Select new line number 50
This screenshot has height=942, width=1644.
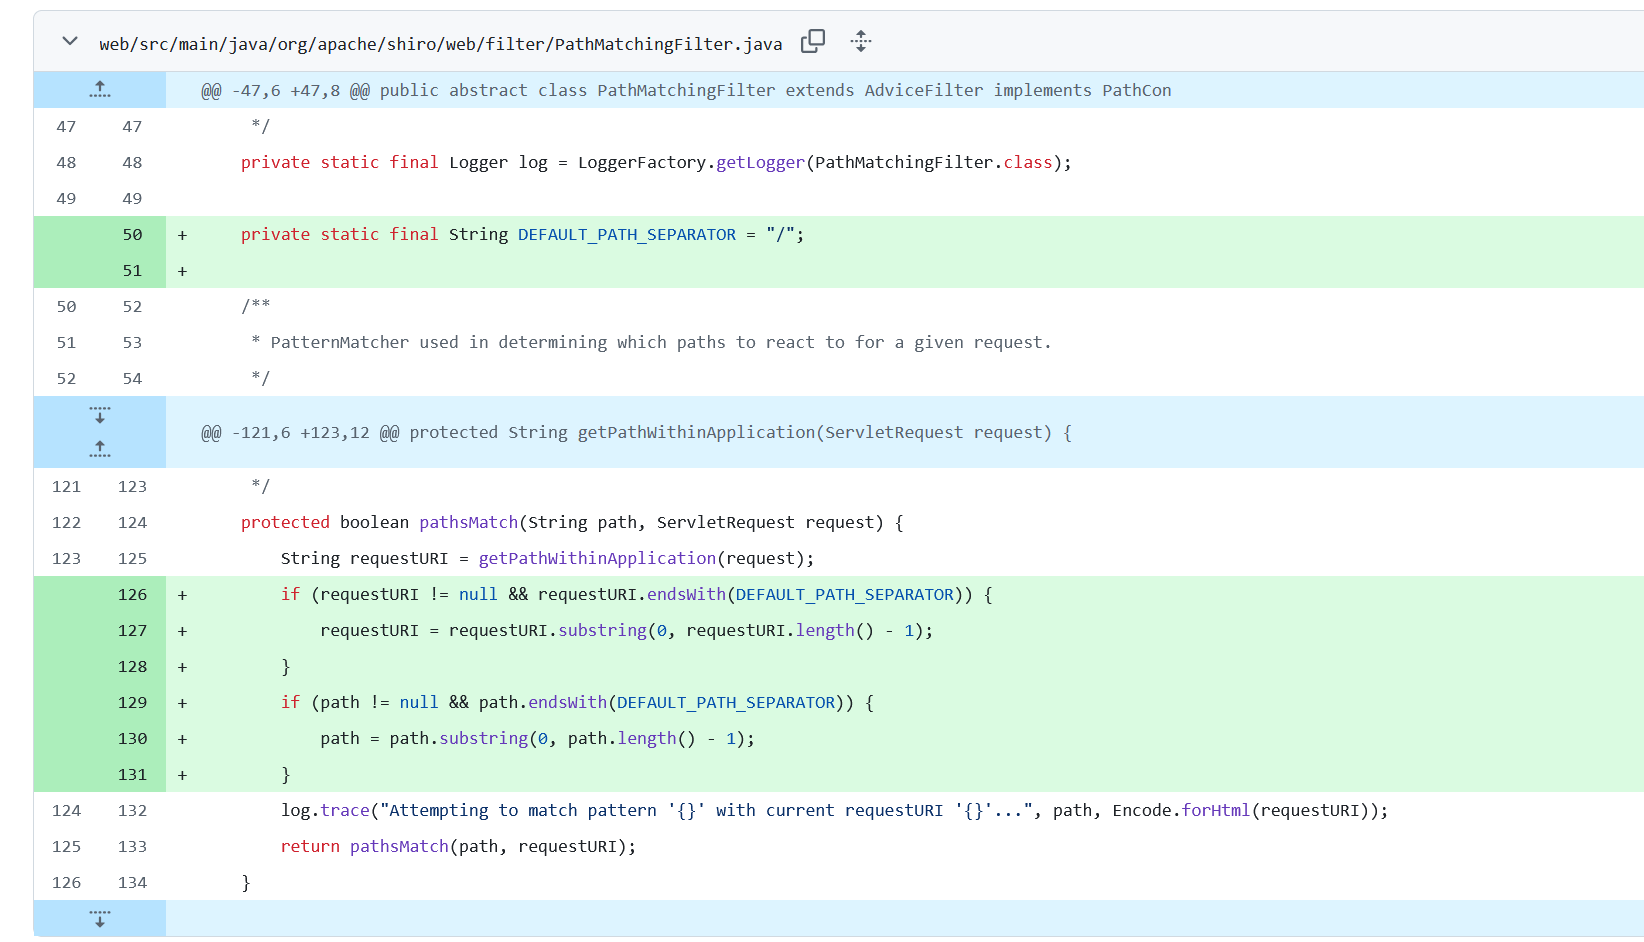(x=132, y=234)
